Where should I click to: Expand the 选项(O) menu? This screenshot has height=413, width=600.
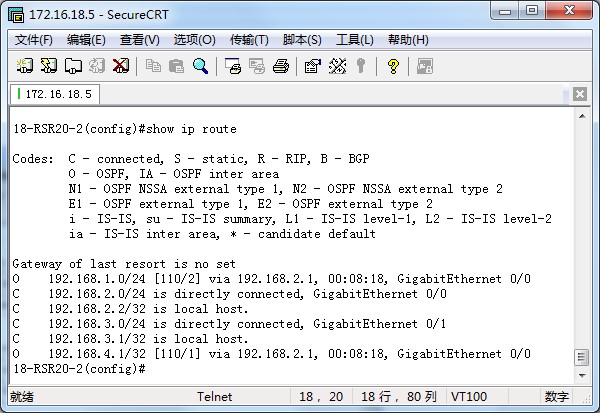(194, 40)
